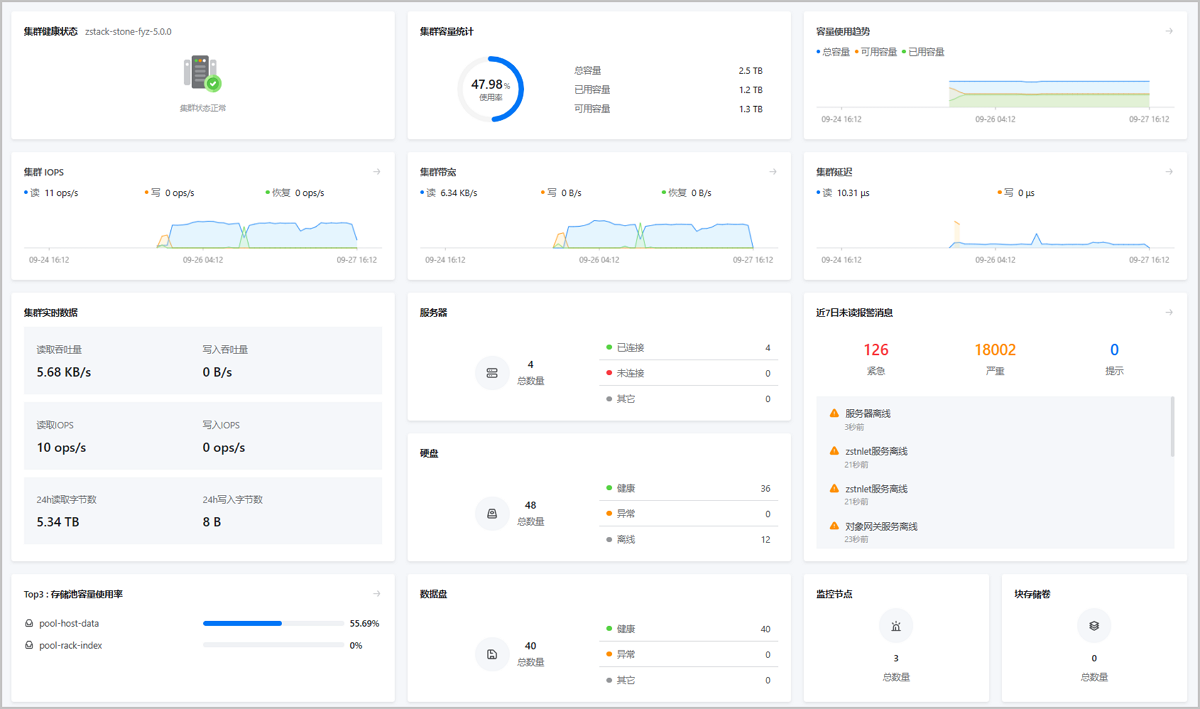Open cluster latency details arrow
Screen dimensions: 1200x709
click(1169, 172)
